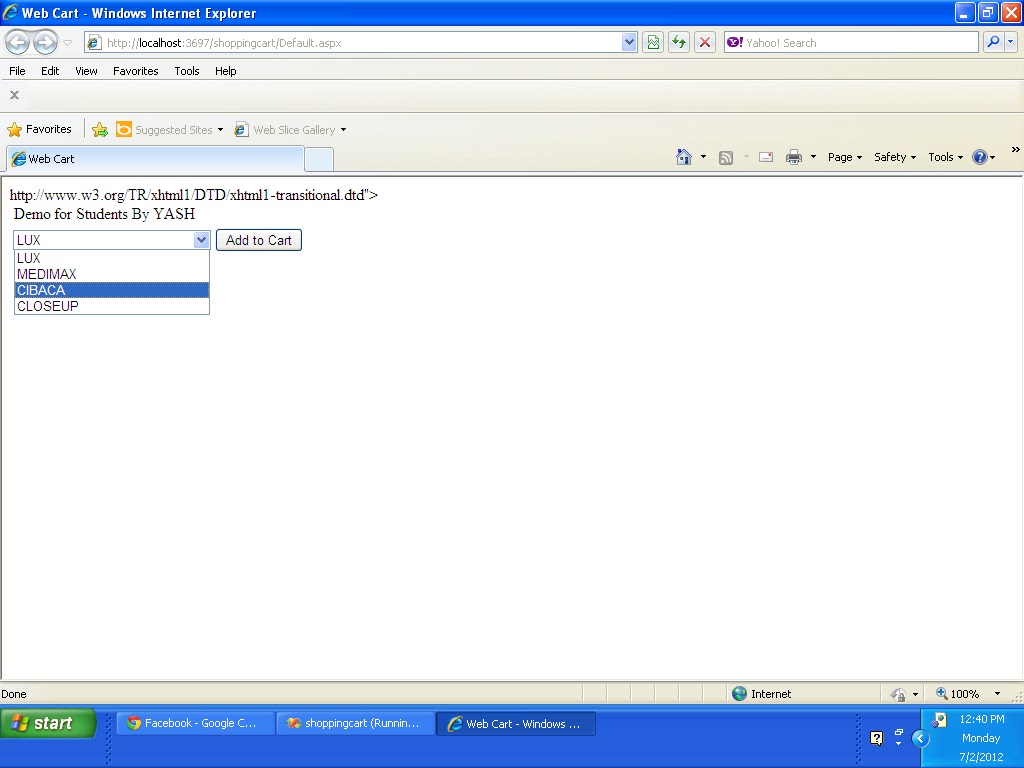The width and height of the screenshot is (1024, 768).
Task: Open search provider options dropdown
Action: tap(1010, 43)
